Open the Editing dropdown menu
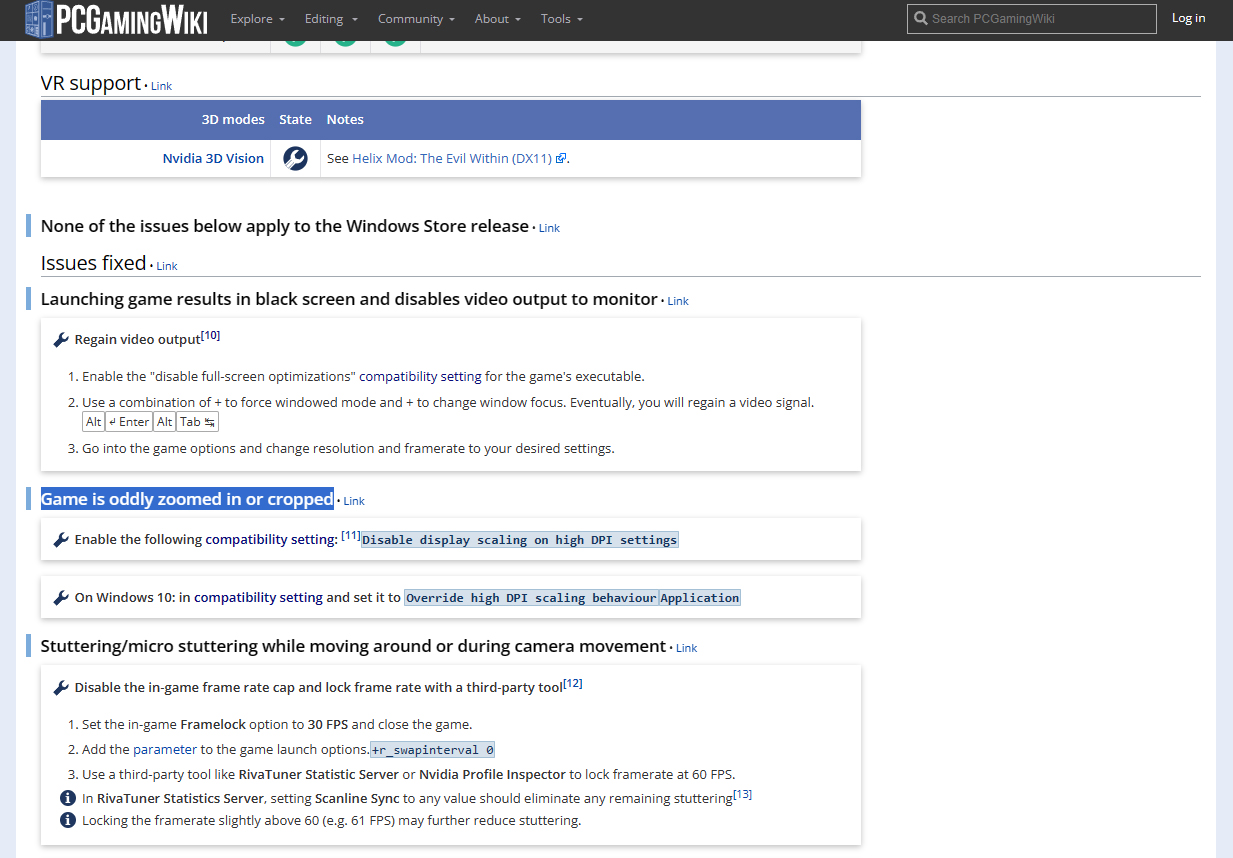Image resolution: width=1233 pixels, height=858 pixels. (x=331, y=19)
